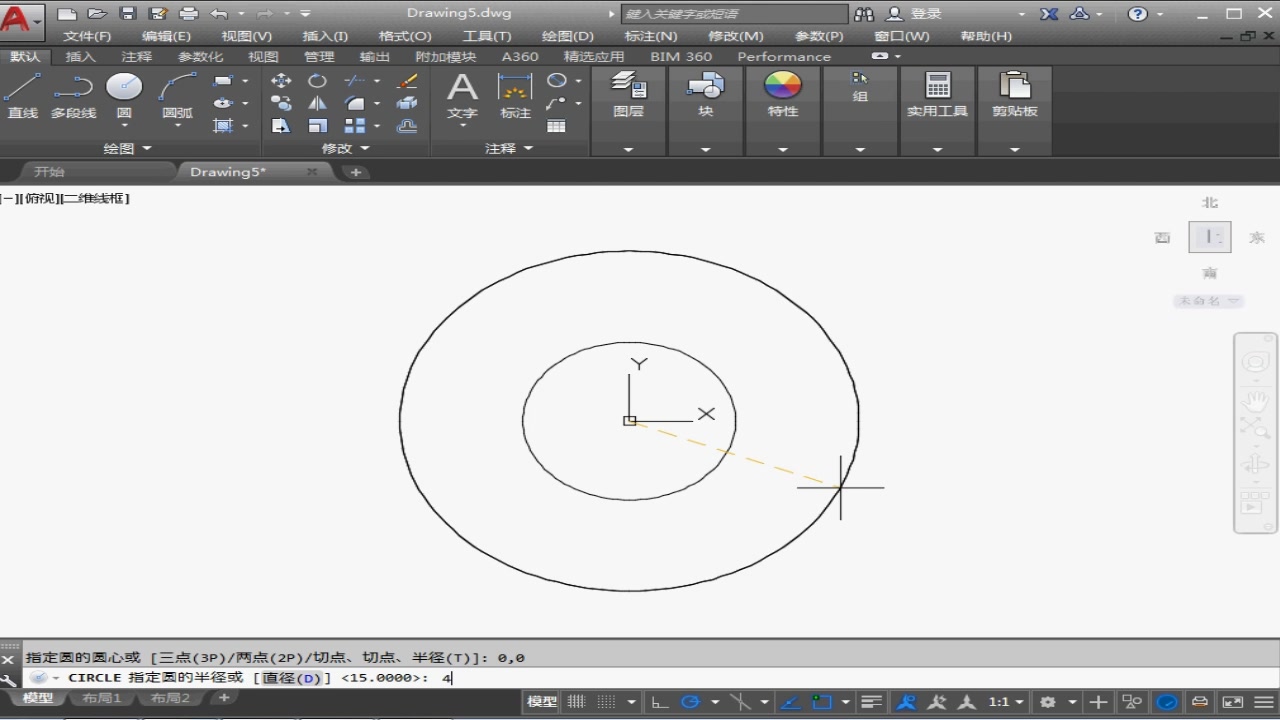Switch to 布局1 layout tab

(x=101, y=698)
